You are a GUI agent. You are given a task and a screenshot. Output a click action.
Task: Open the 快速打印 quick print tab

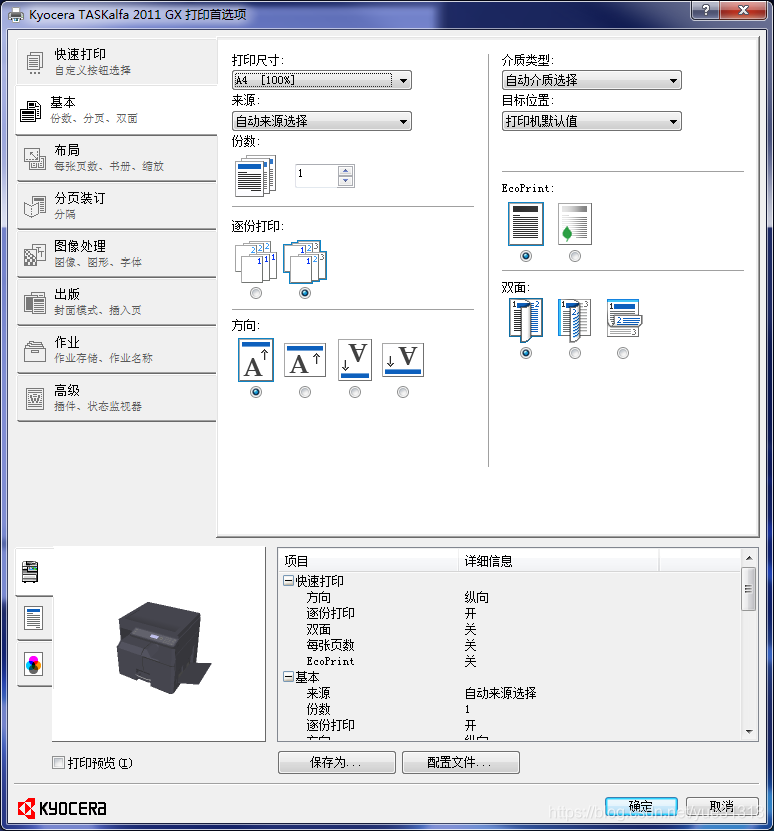pos(117,61)
